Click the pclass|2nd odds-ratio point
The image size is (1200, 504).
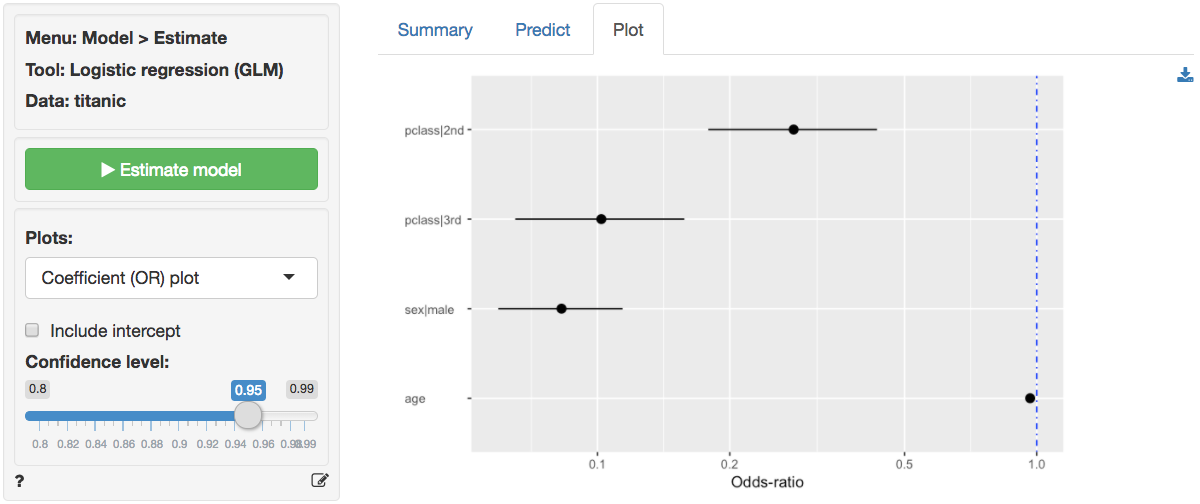point(793,129)
